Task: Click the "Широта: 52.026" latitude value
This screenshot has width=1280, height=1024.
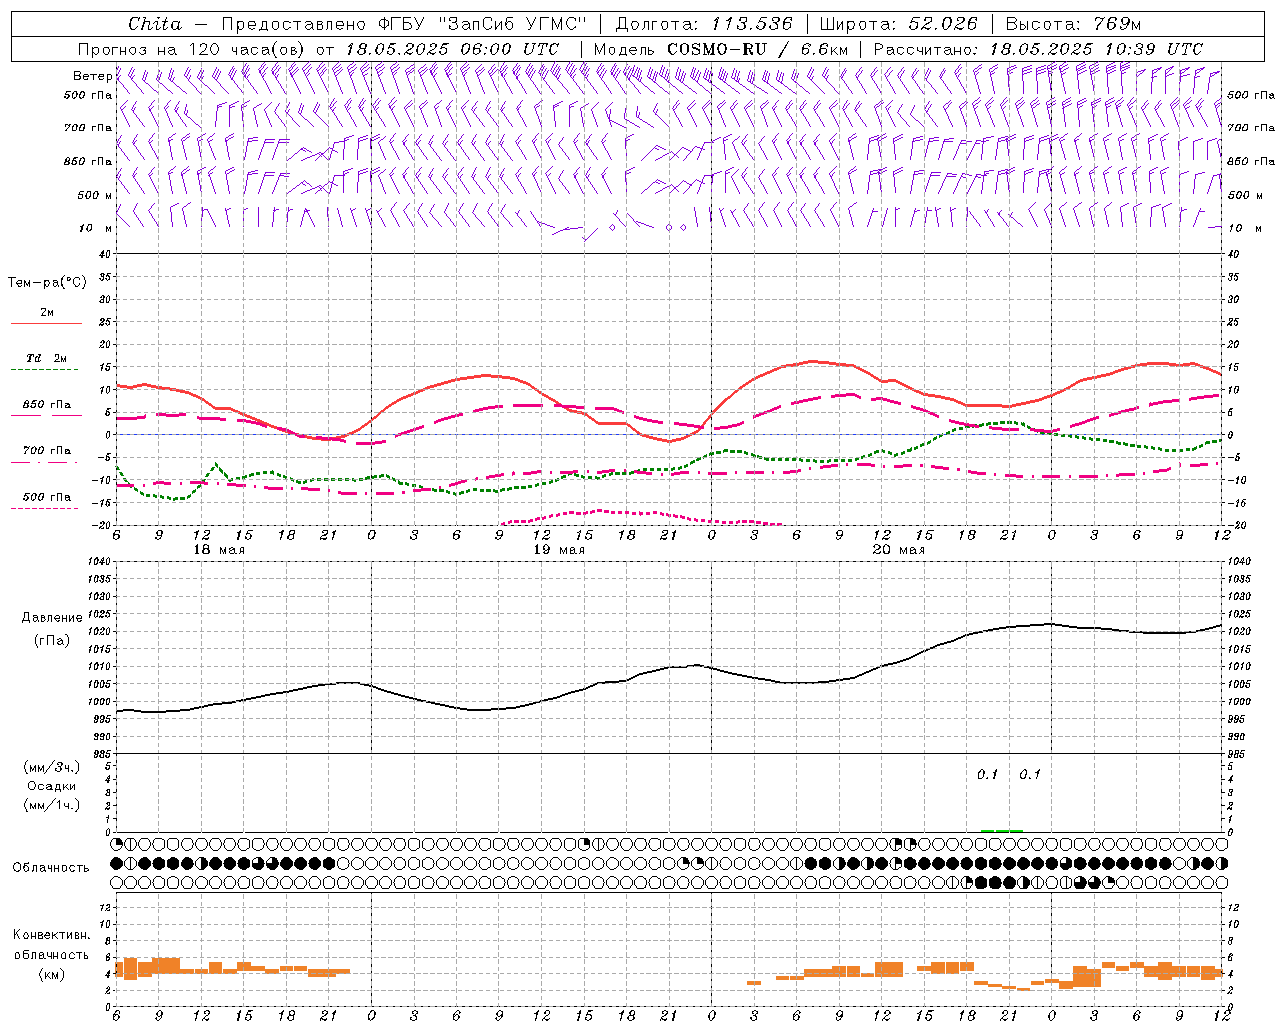Action: [898, 24]
